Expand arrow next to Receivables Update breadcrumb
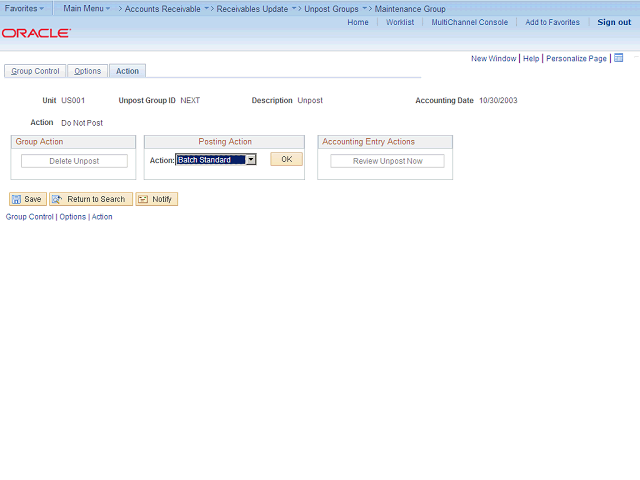 (x=294, y=8)
